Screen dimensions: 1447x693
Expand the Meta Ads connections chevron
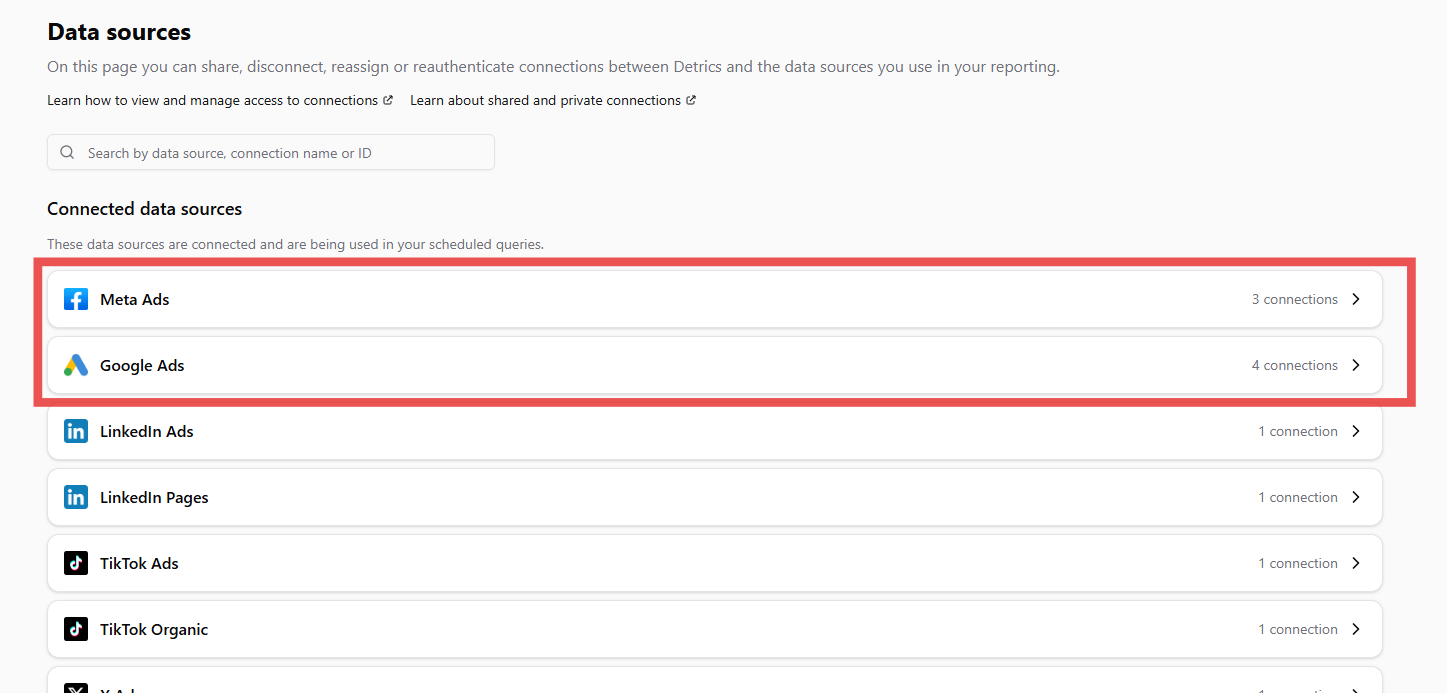pos(1356,298)
